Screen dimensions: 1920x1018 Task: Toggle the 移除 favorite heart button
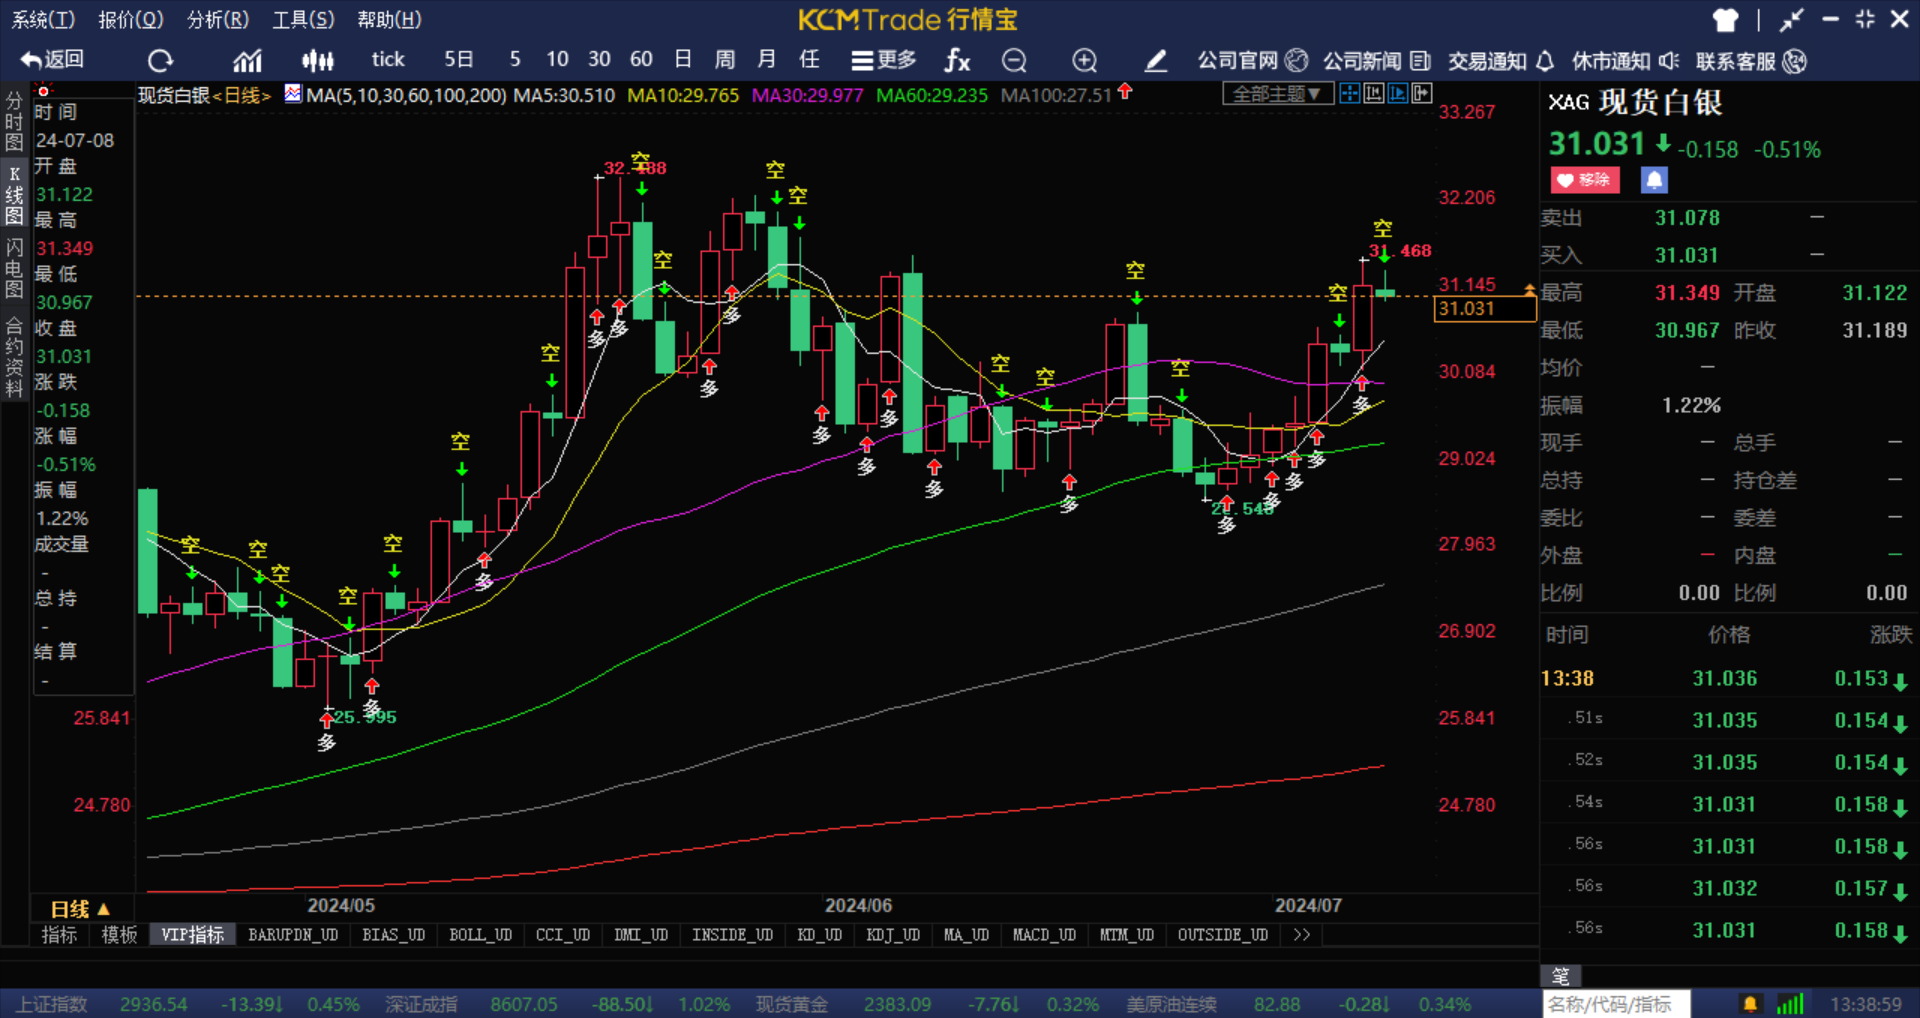coord(1584,180)
